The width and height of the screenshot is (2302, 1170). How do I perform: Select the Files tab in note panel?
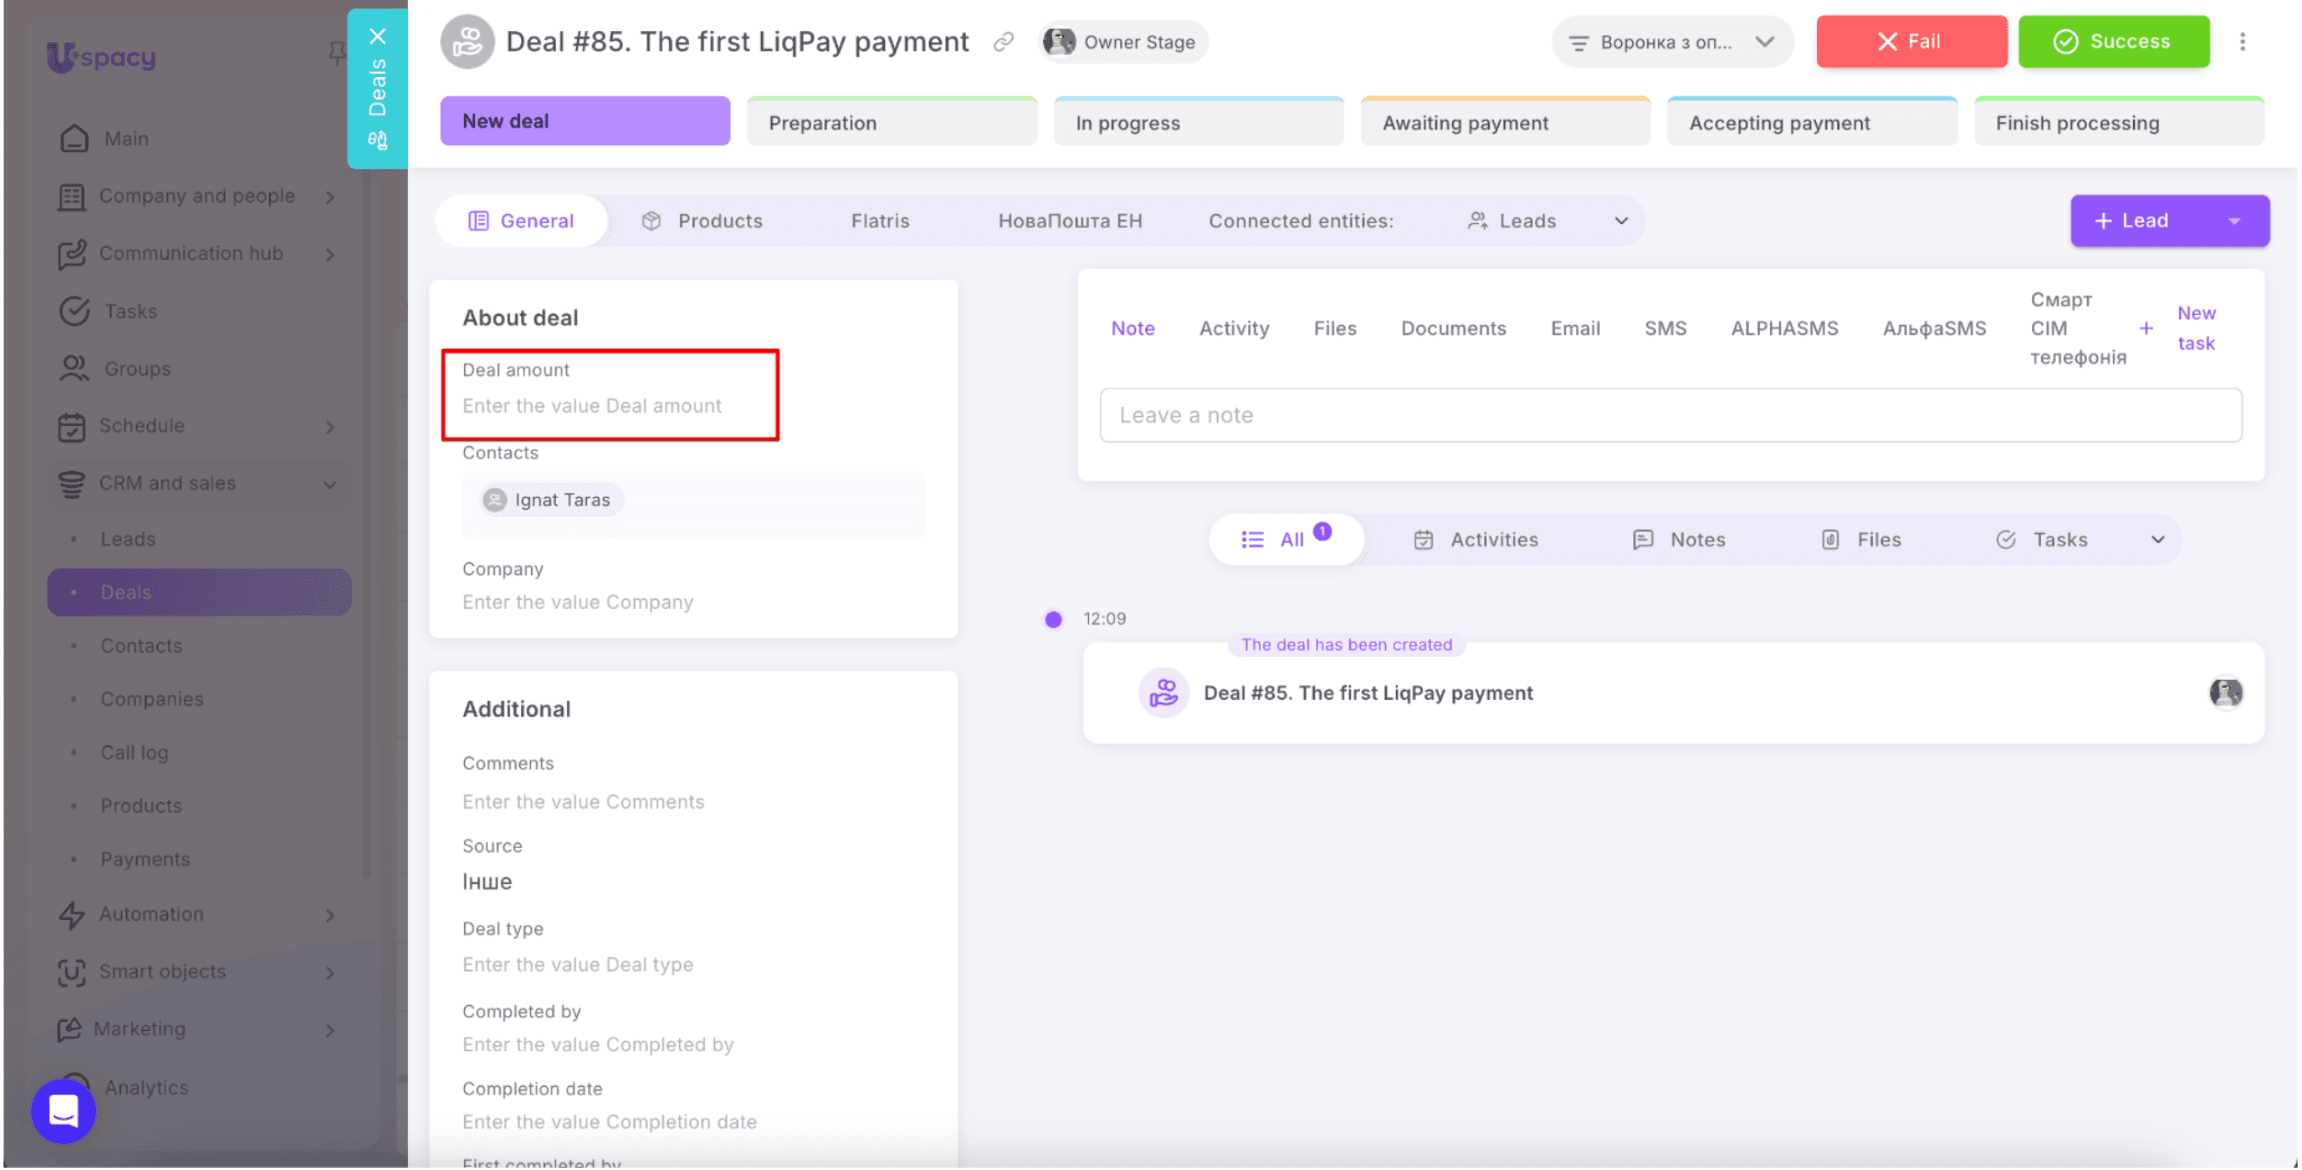(x=1335, y=328)
